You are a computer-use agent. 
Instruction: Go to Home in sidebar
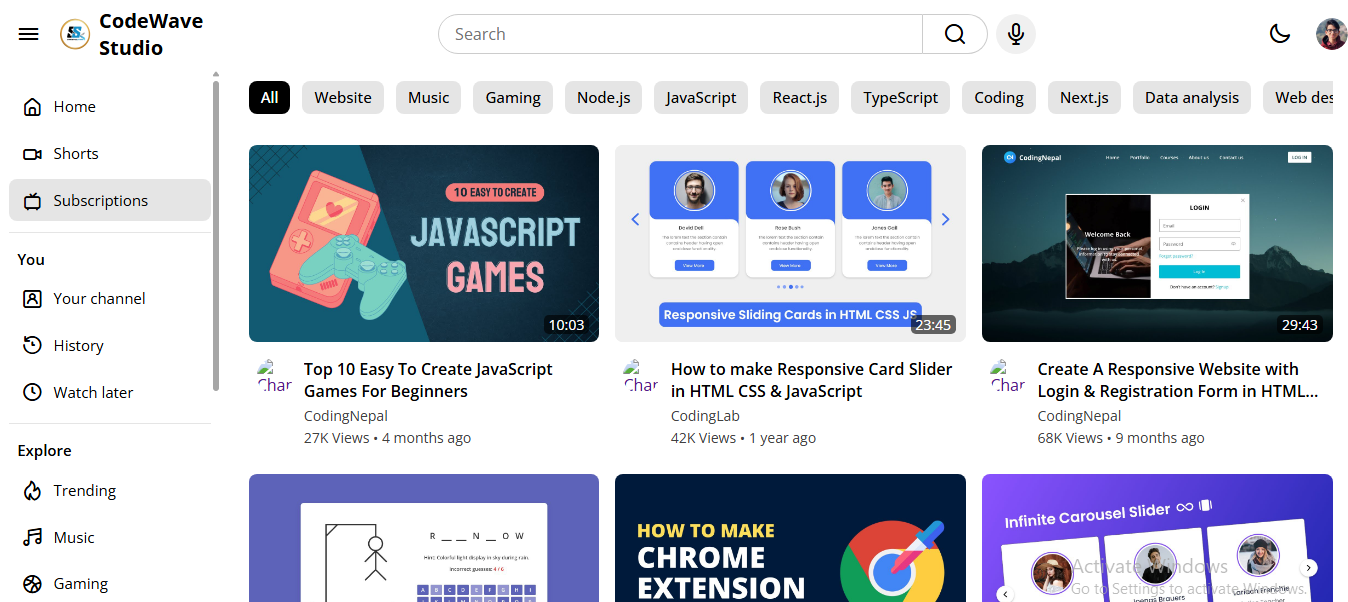tap(110, 107)
